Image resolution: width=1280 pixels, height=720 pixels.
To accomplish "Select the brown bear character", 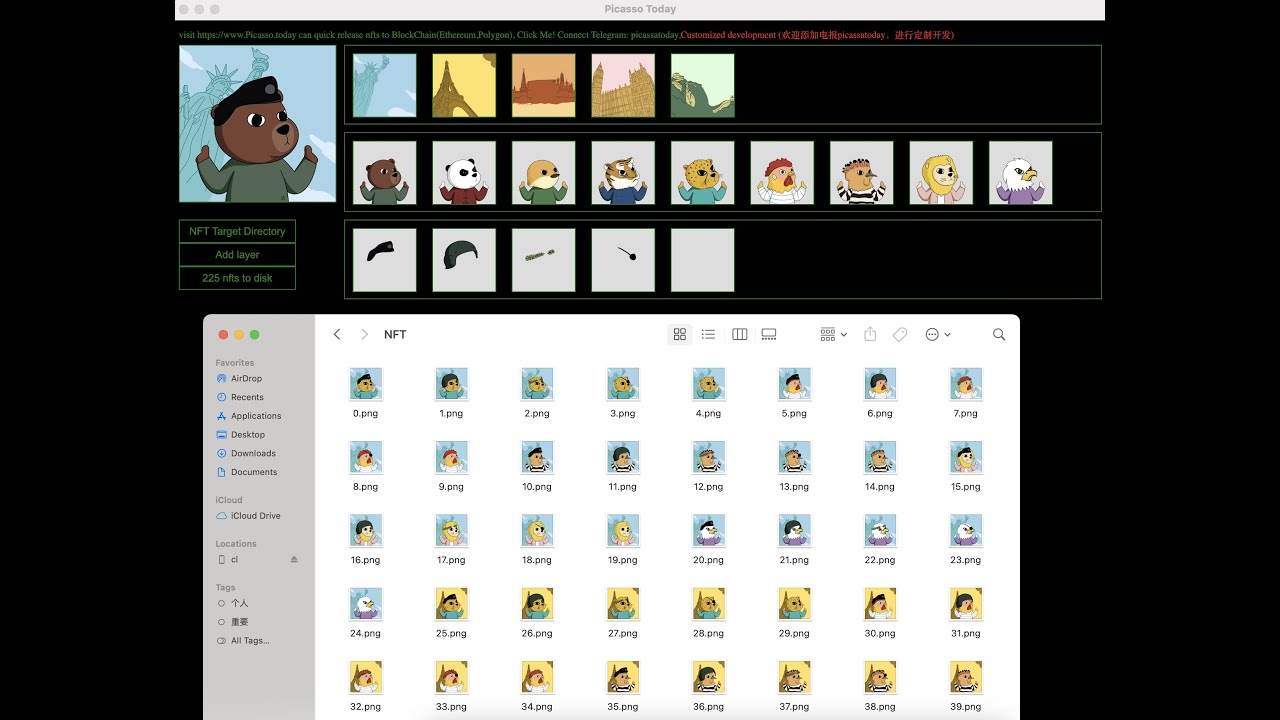I will tap(384, 173).
